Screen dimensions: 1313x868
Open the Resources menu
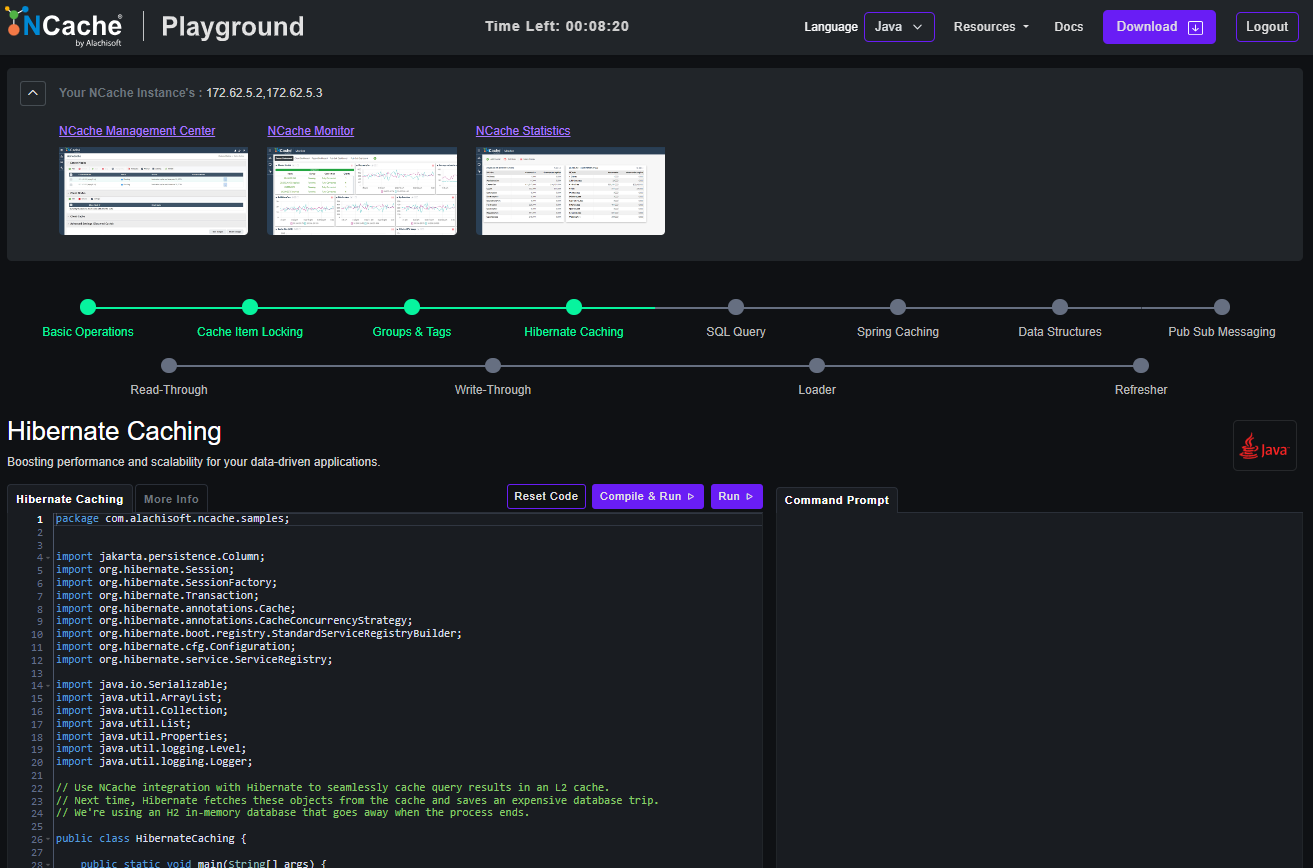point(991,27)
